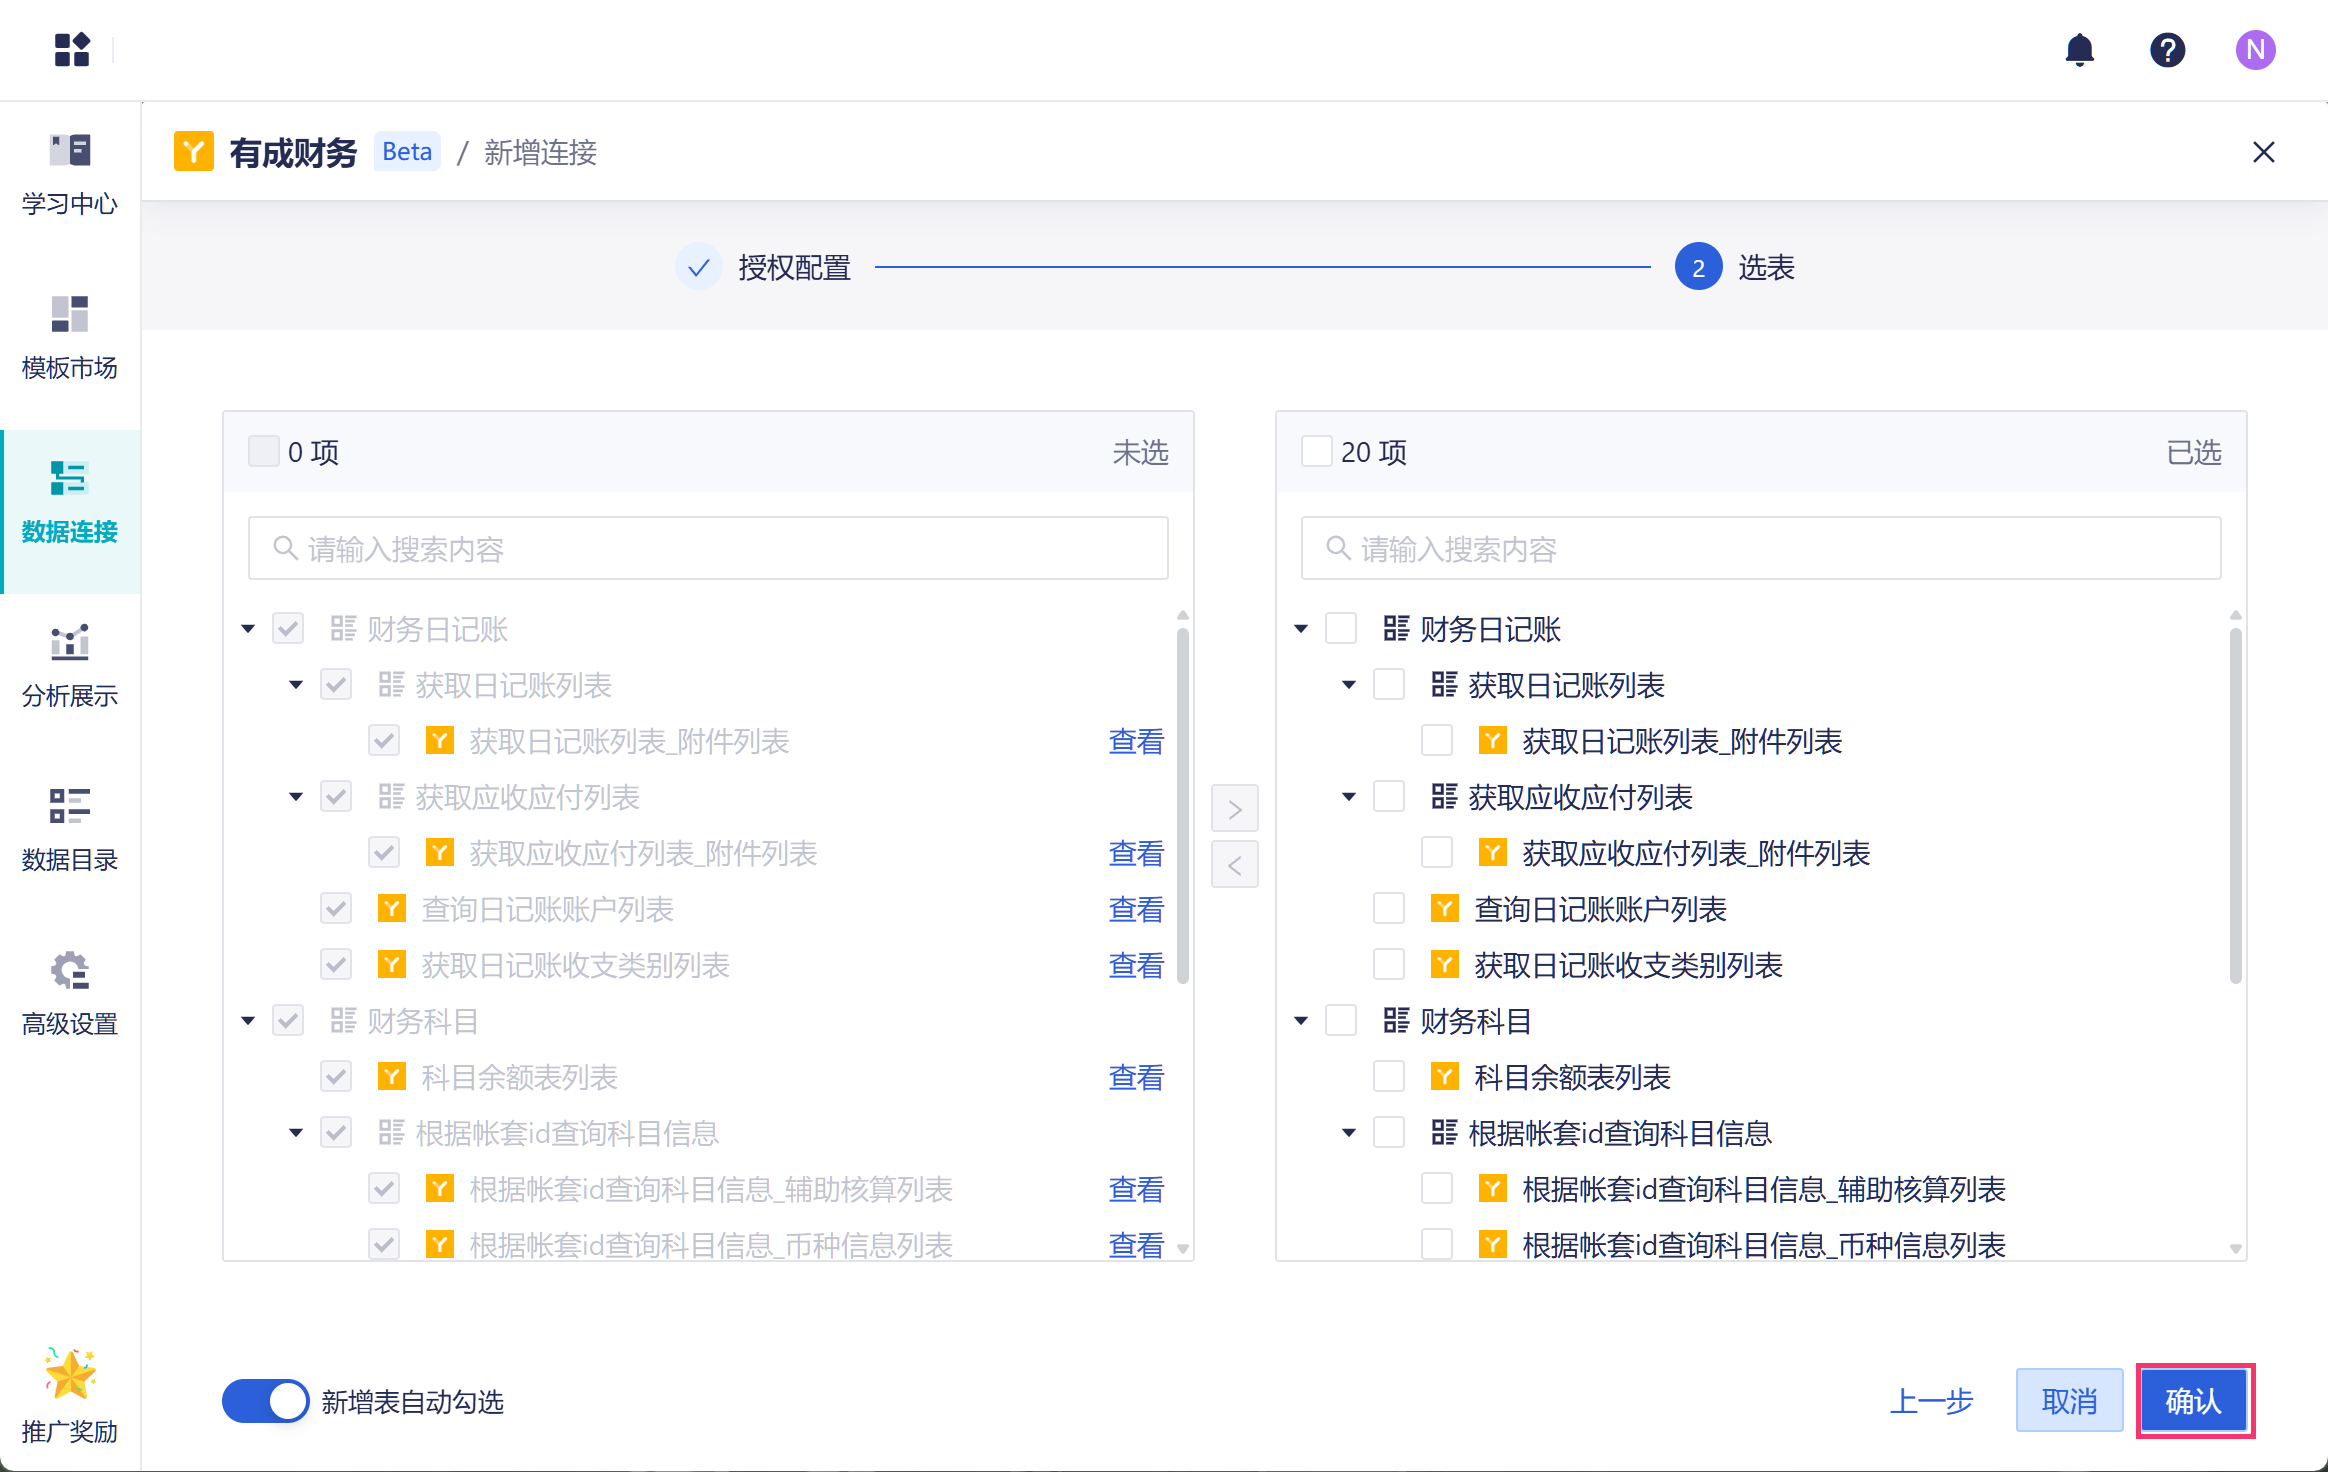This screenshot has height=1472, width=2328.
Task: Open the app grid launcher icon
Action: click(72, 49)
